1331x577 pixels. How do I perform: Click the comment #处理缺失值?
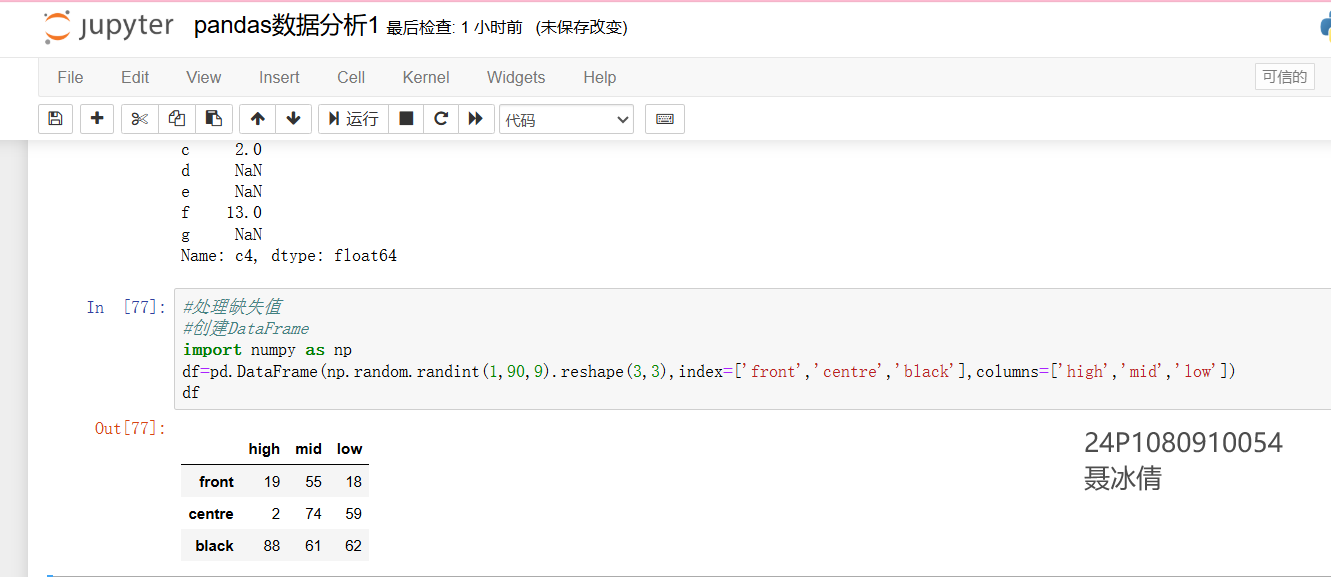point(232,307)
